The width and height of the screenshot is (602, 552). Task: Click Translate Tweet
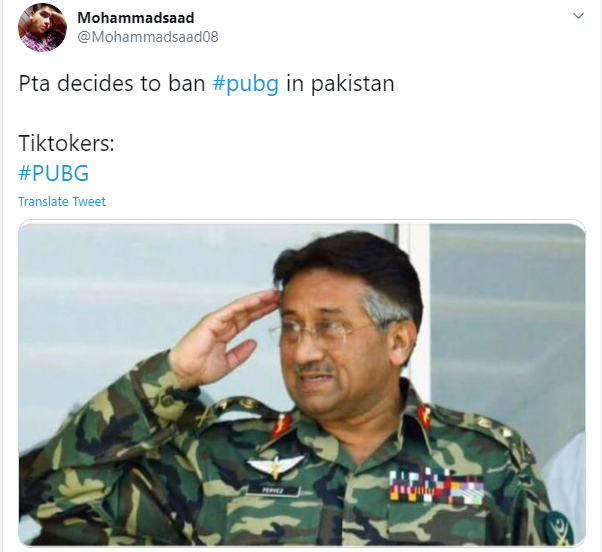point(62,202)
